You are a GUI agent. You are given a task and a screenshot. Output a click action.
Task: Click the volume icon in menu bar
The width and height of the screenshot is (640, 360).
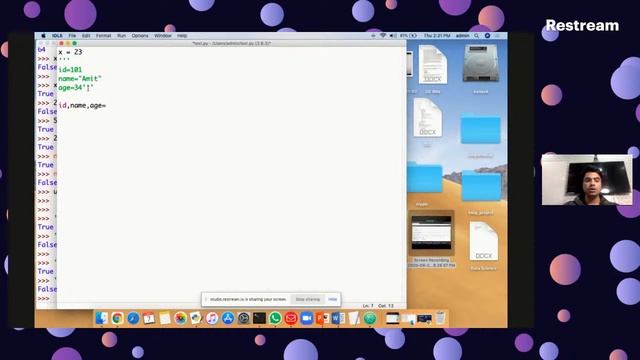(x=392, y=36)
